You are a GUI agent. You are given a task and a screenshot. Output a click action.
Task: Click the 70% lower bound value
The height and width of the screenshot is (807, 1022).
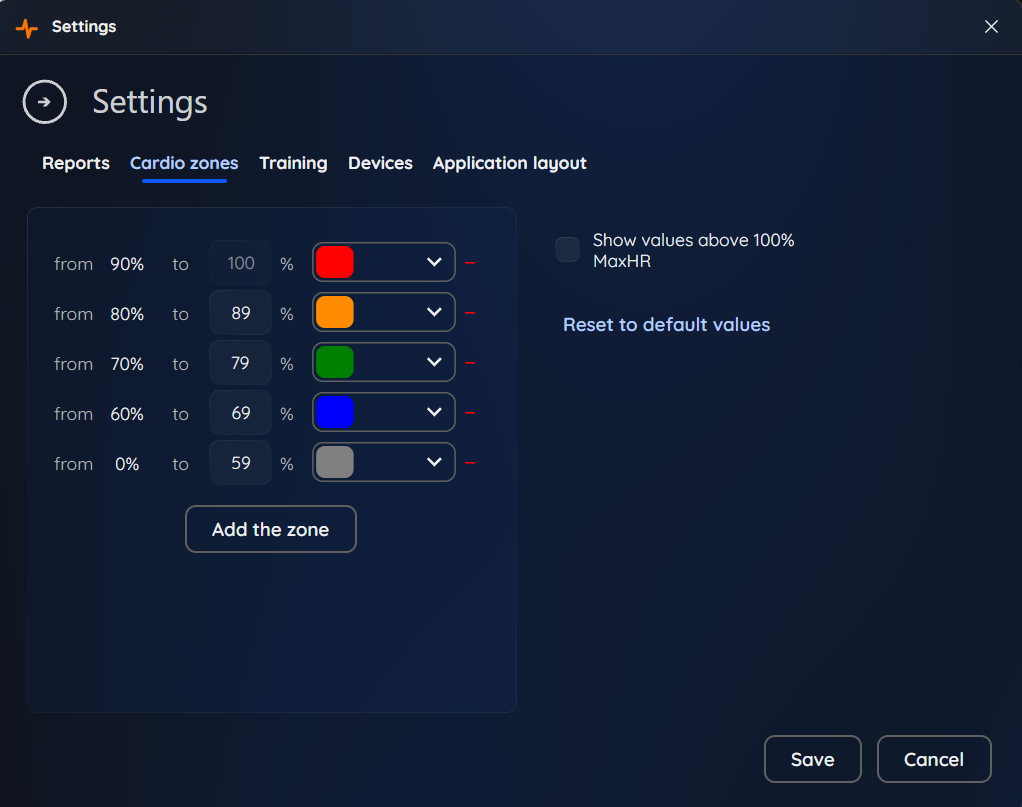click(x=127, y=364)
